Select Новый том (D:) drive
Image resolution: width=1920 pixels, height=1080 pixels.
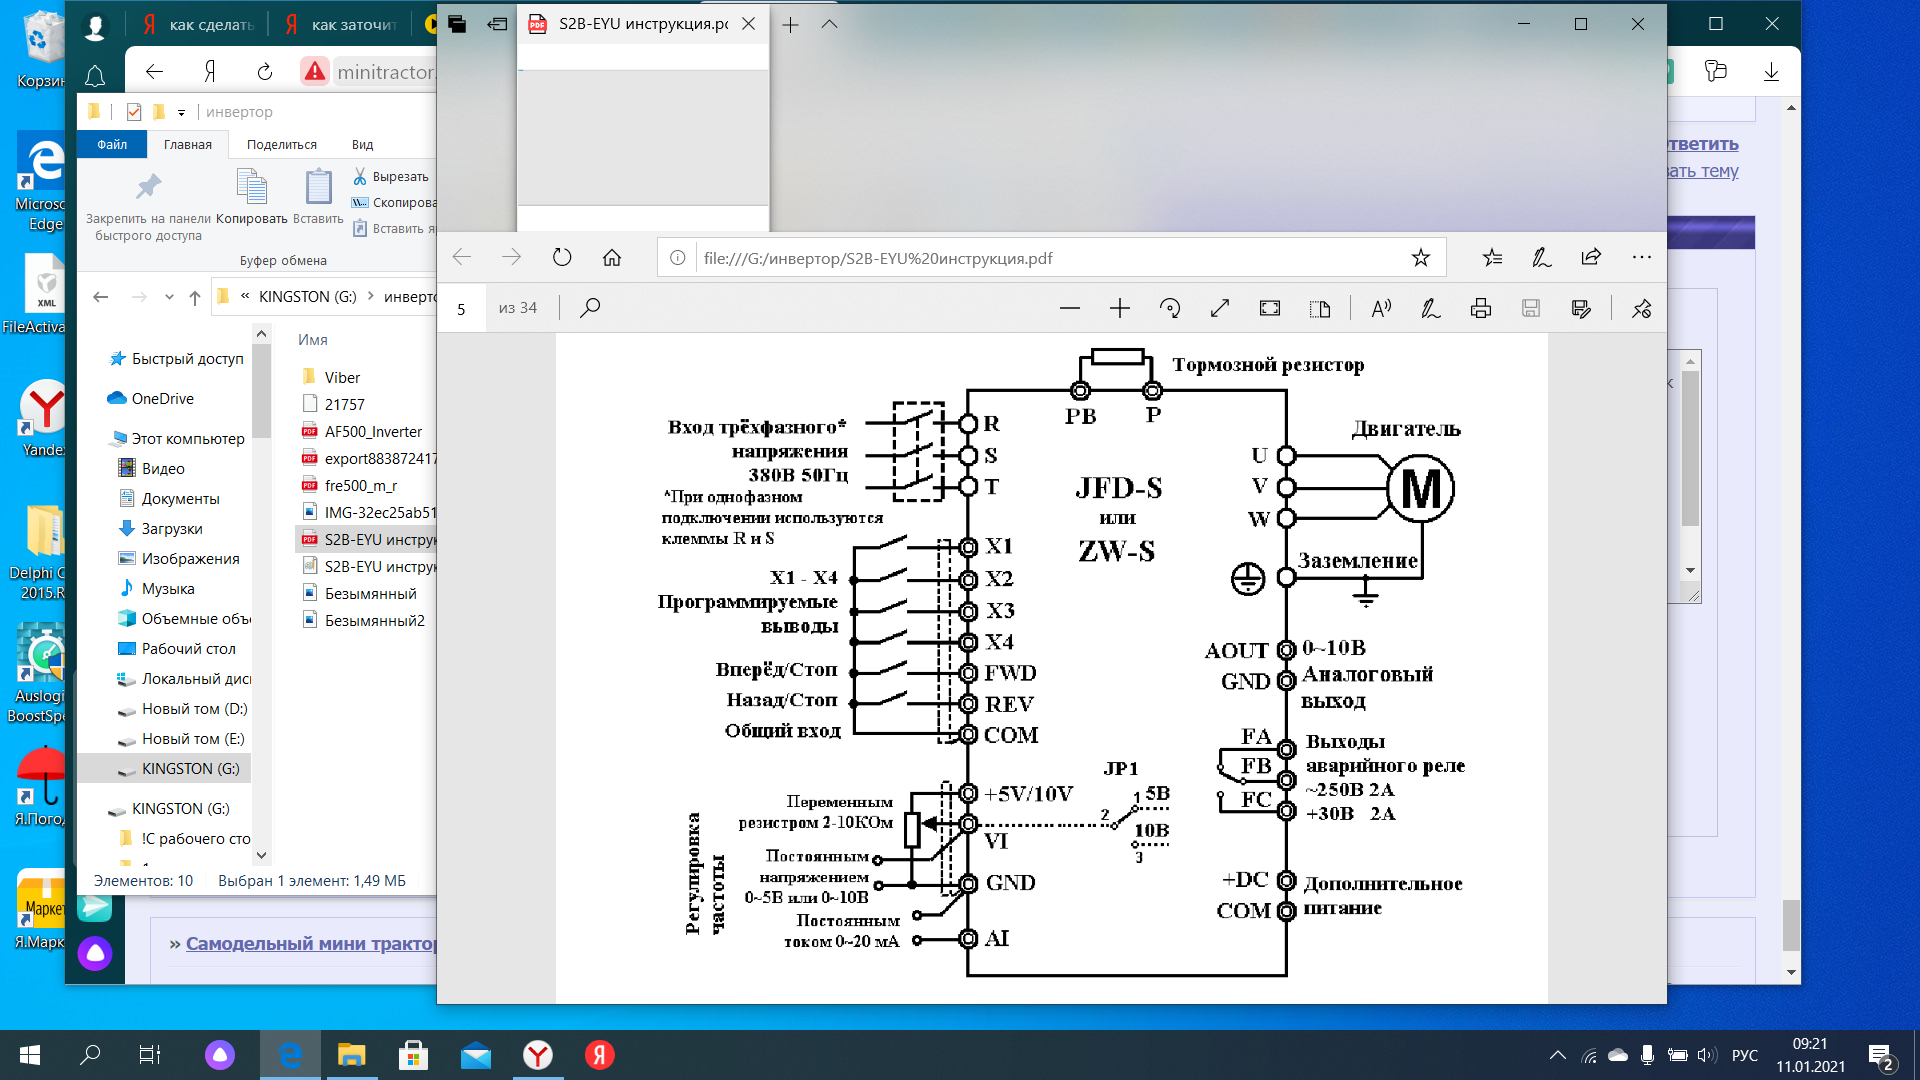pyautogui.click(x=182, y=708)
